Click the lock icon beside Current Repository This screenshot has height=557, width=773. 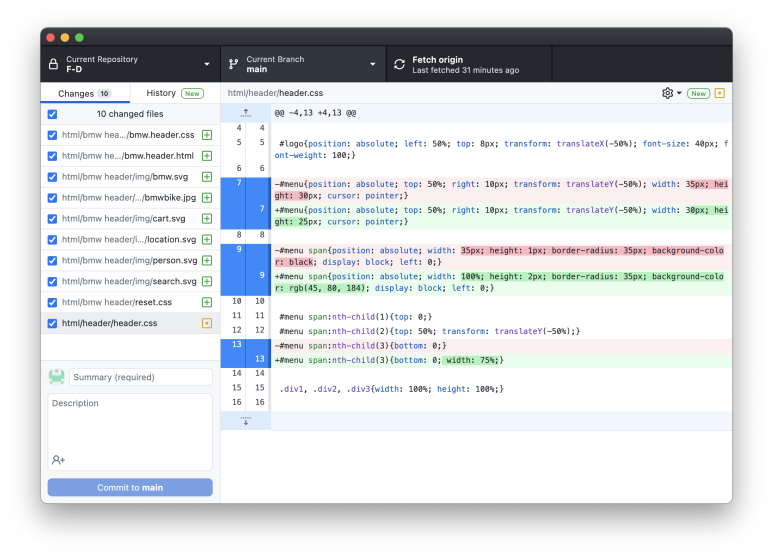coord(53,64)
